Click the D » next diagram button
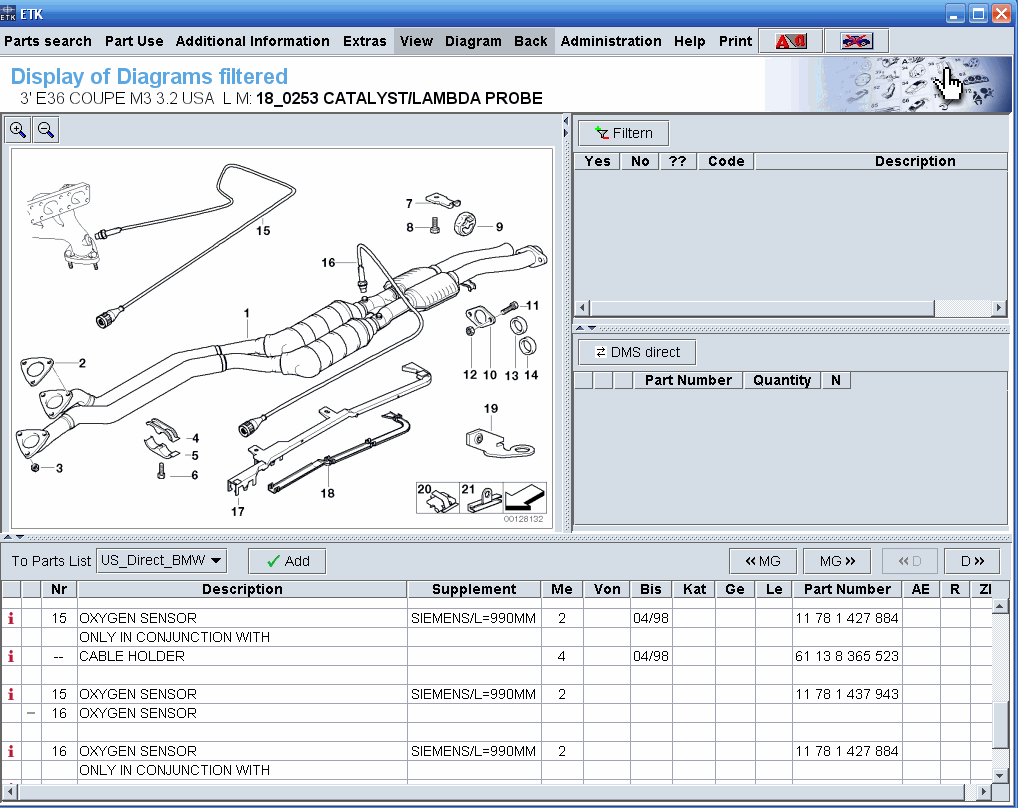Viewport: 1018px width, 808px height. pyautogui.click(x=972, y=561)
